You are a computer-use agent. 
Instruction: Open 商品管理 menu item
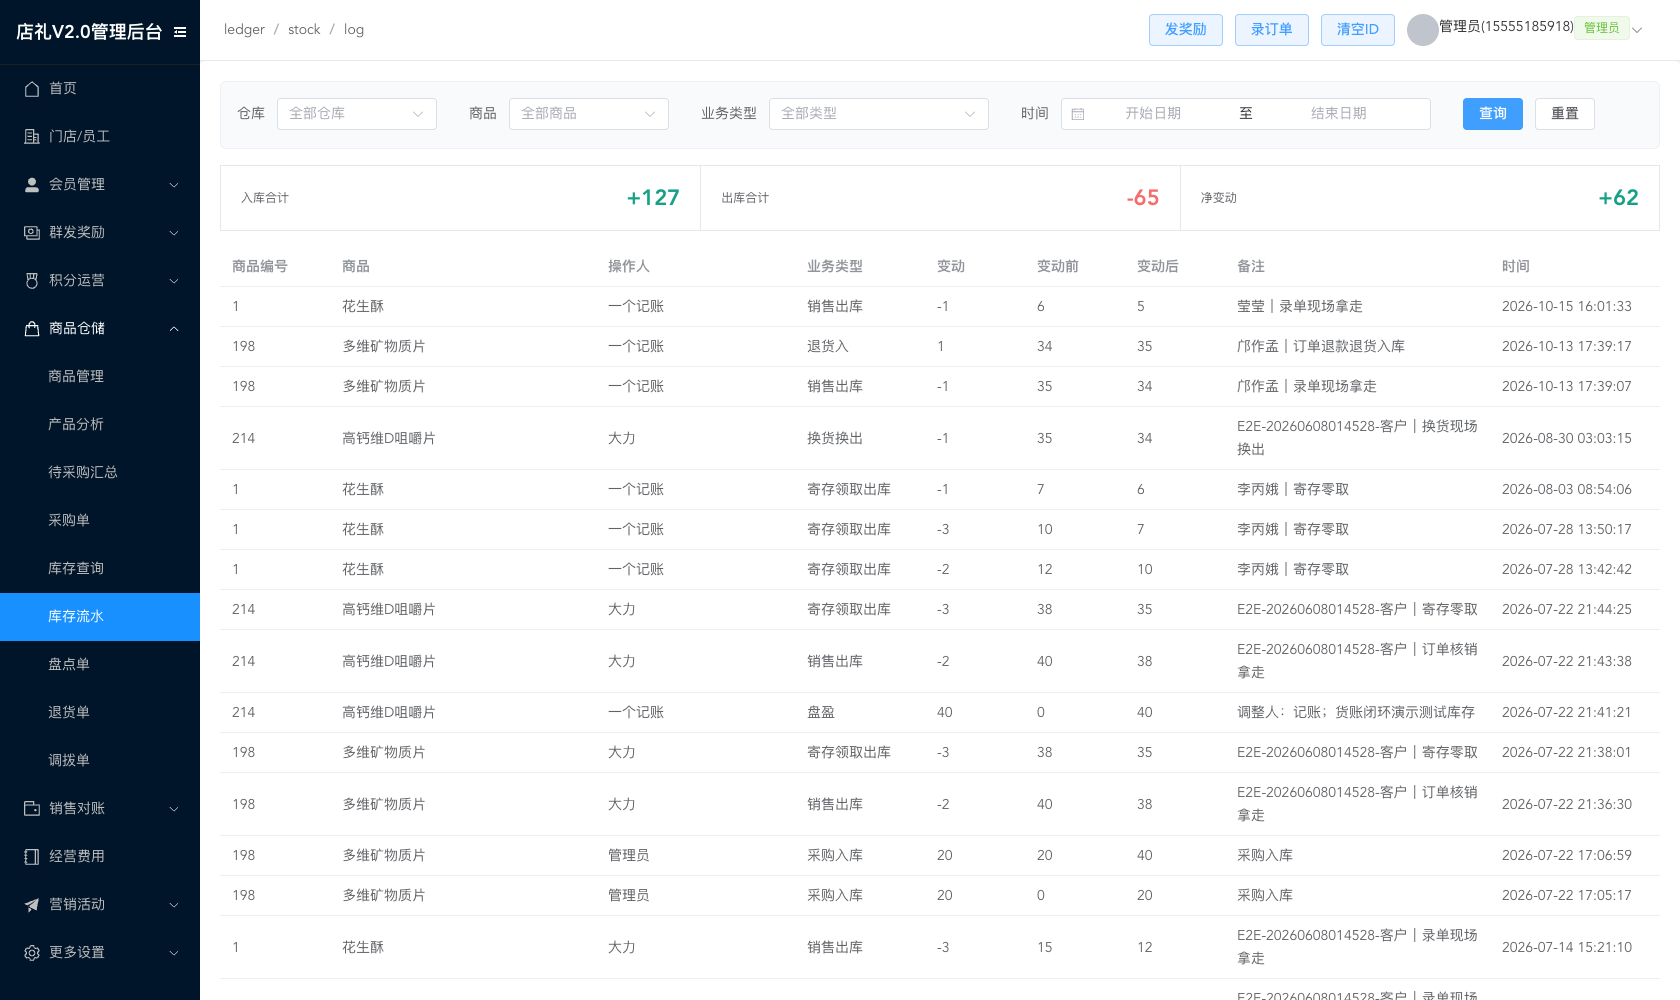pyautogui.click(x=100, y=376)
